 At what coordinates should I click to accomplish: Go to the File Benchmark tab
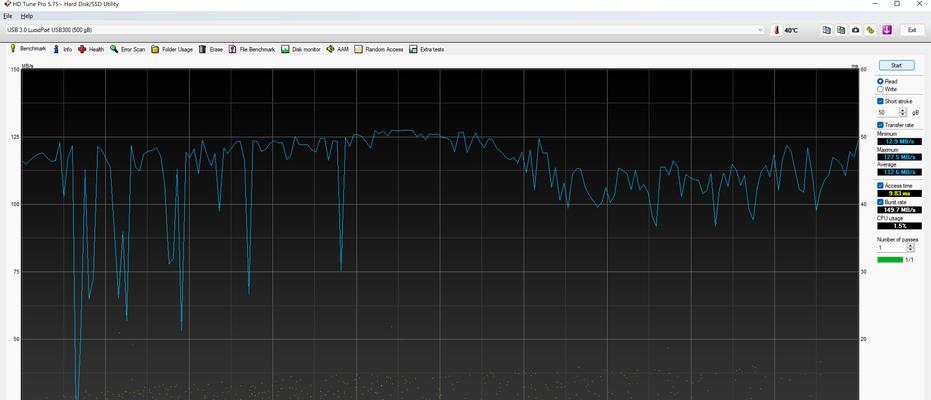pyautogui.click(x=252, y=49)
